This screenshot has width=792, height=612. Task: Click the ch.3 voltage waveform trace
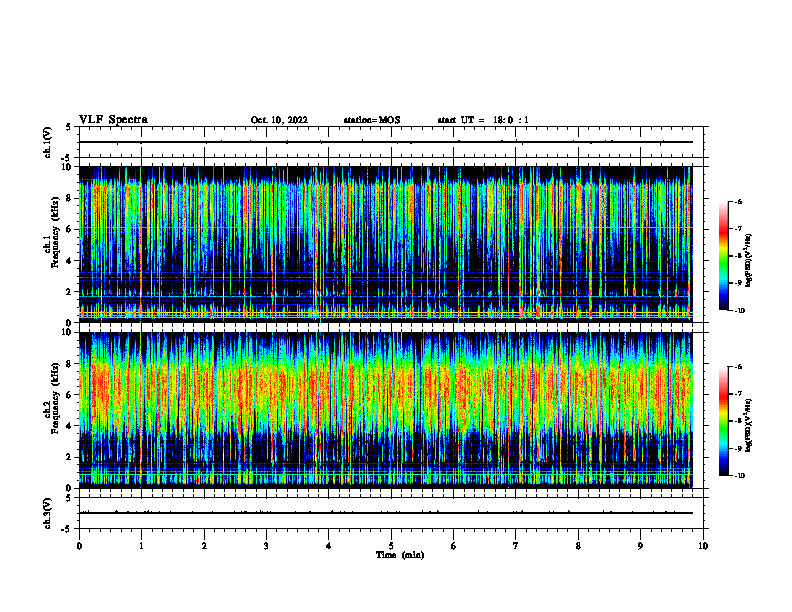[x=385, y=513]
